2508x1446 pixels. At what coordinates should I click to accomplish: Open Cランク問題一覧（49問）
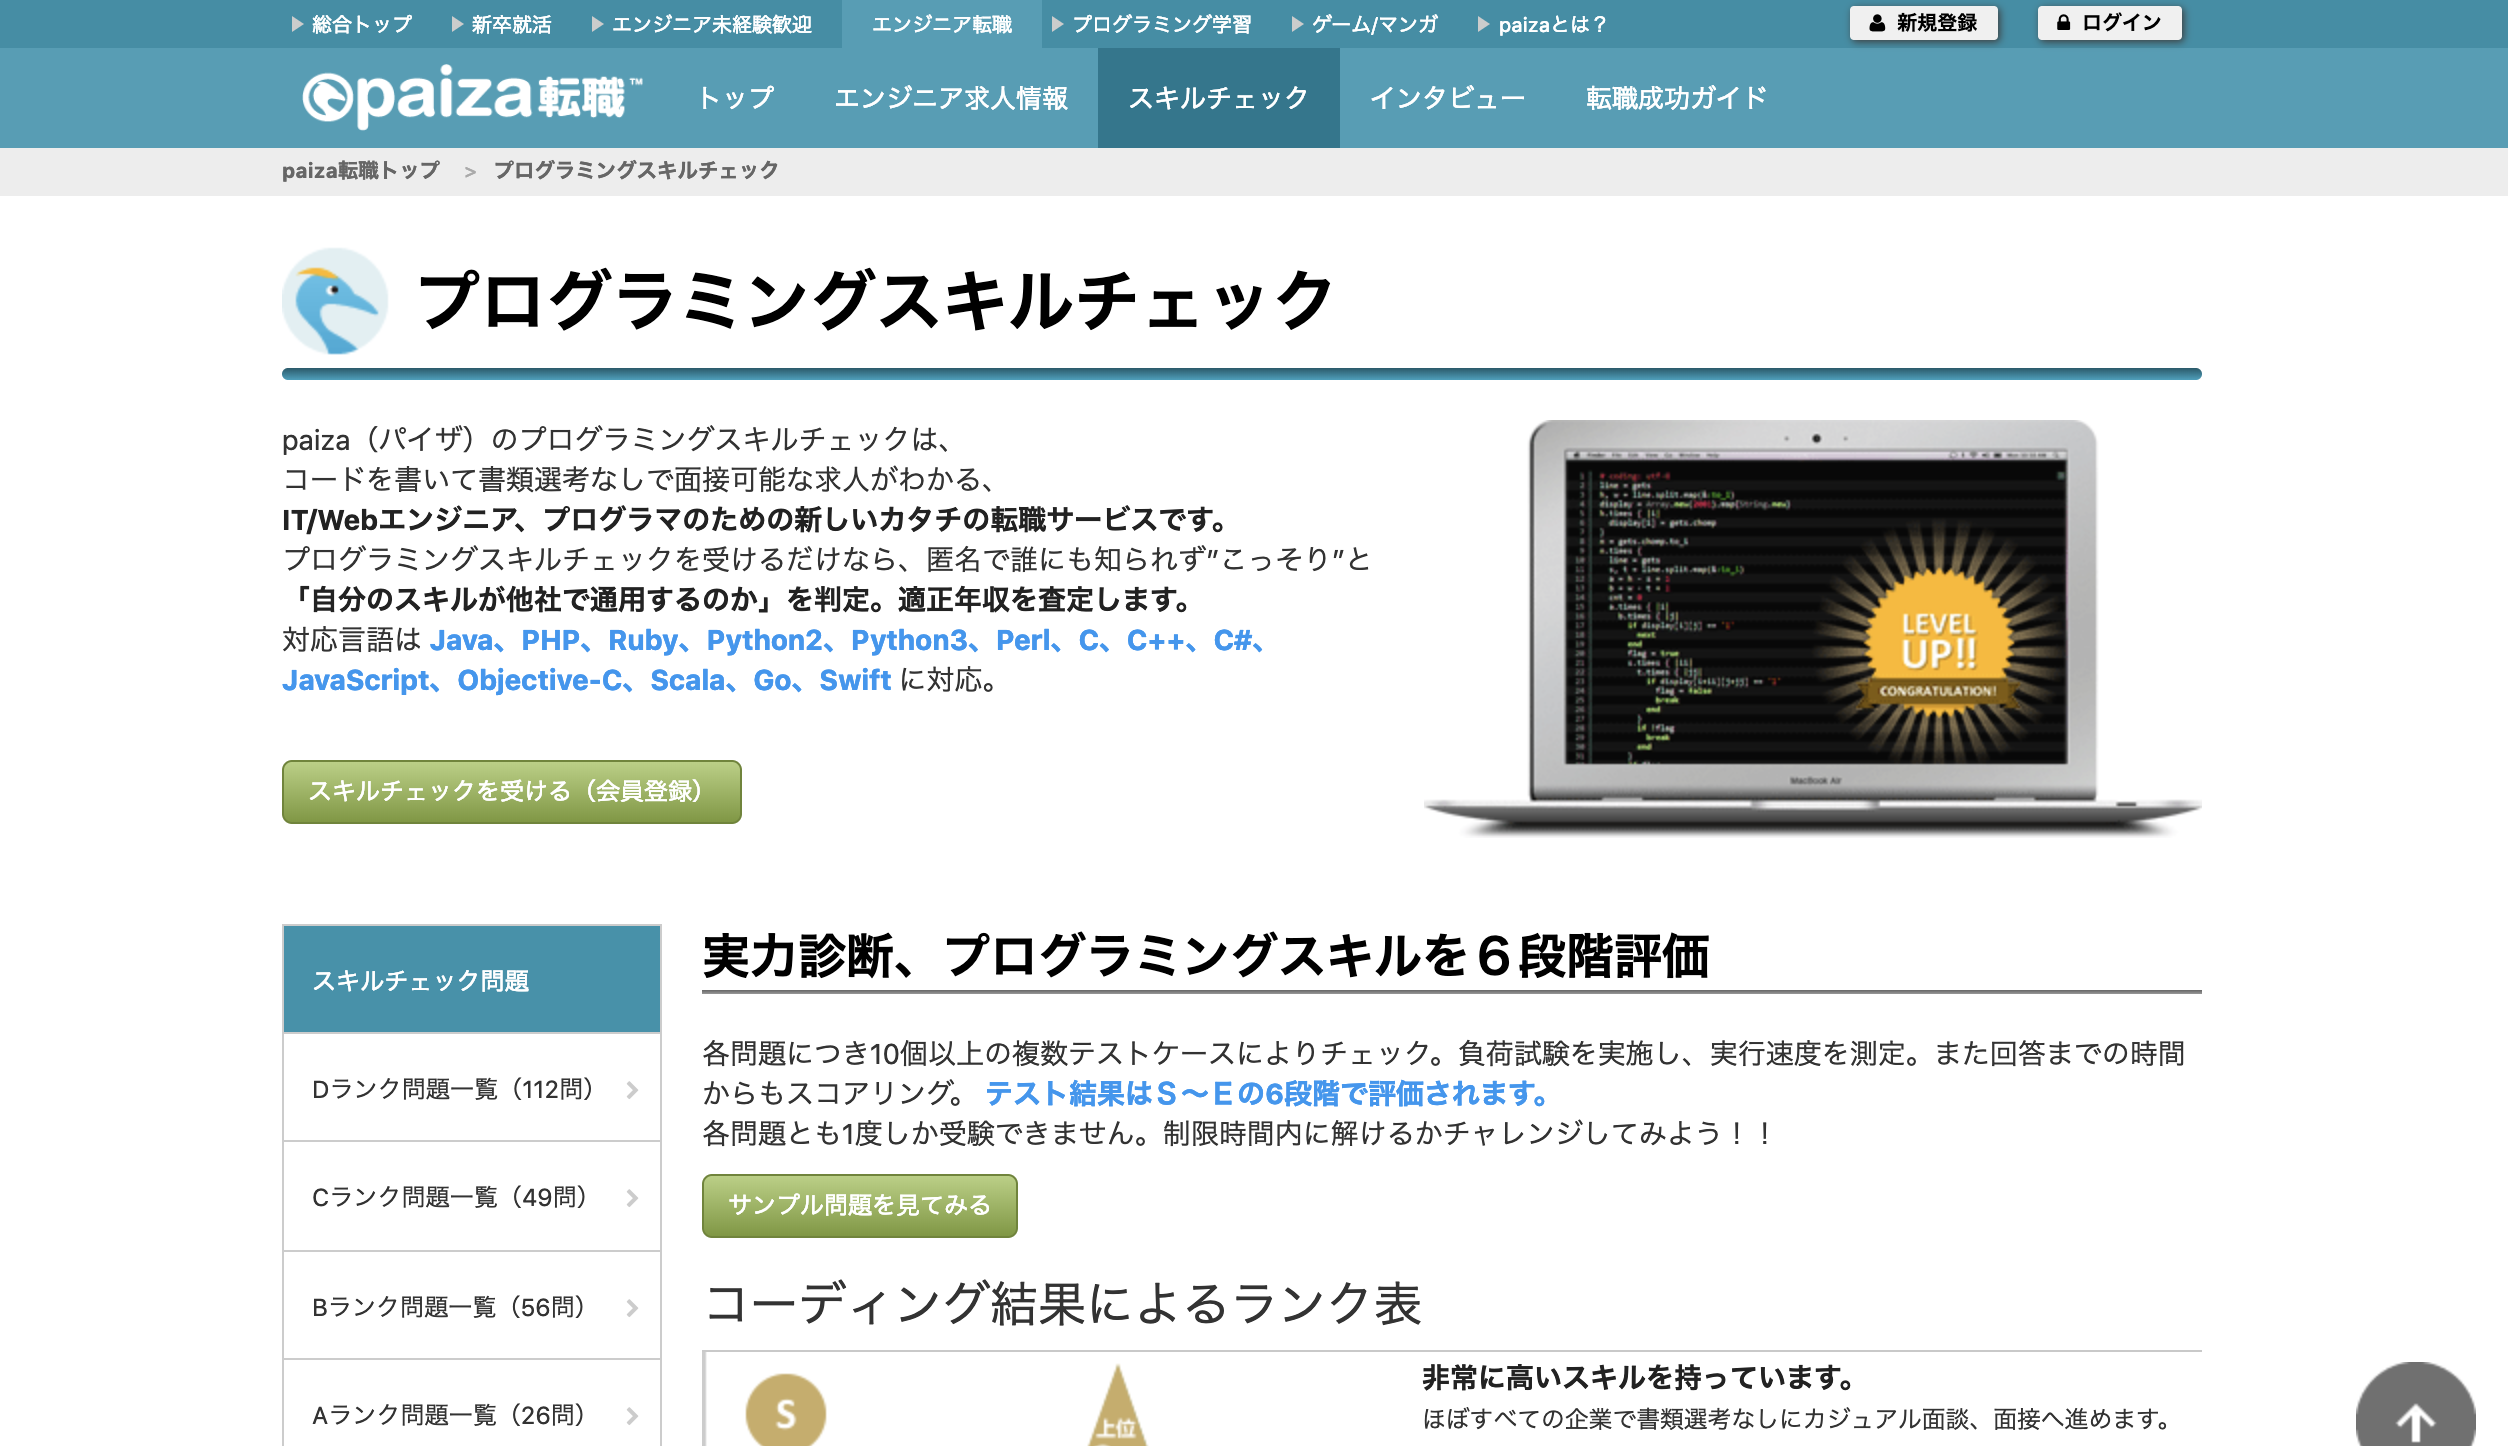click(471, 1197)
